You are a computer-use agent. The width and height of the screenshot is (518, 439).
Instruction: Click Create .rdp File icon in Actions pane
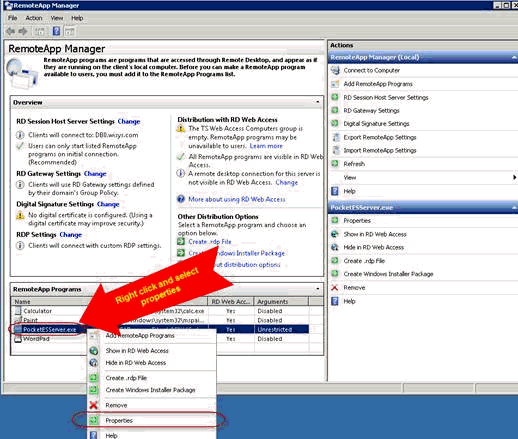(335, 261)
